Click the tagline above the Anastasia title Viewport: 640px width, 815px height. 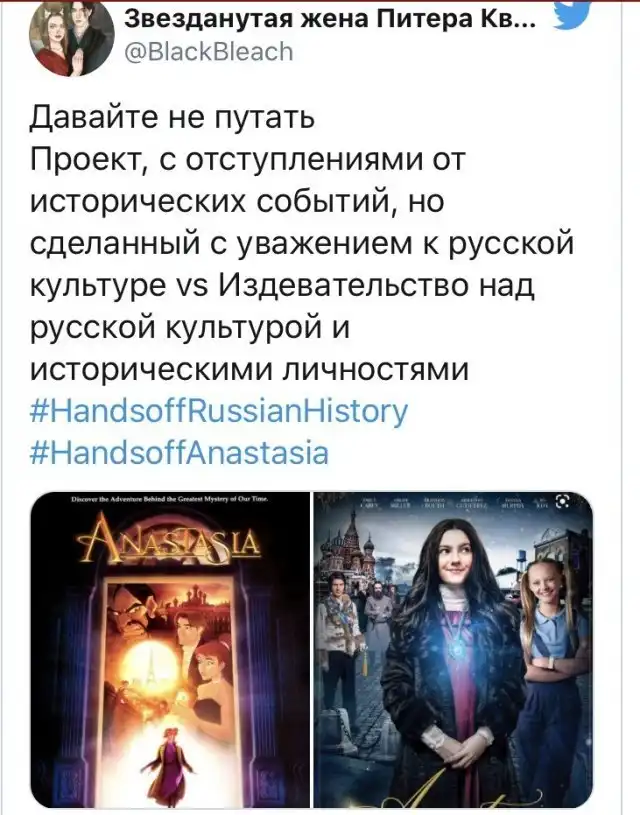170,499
